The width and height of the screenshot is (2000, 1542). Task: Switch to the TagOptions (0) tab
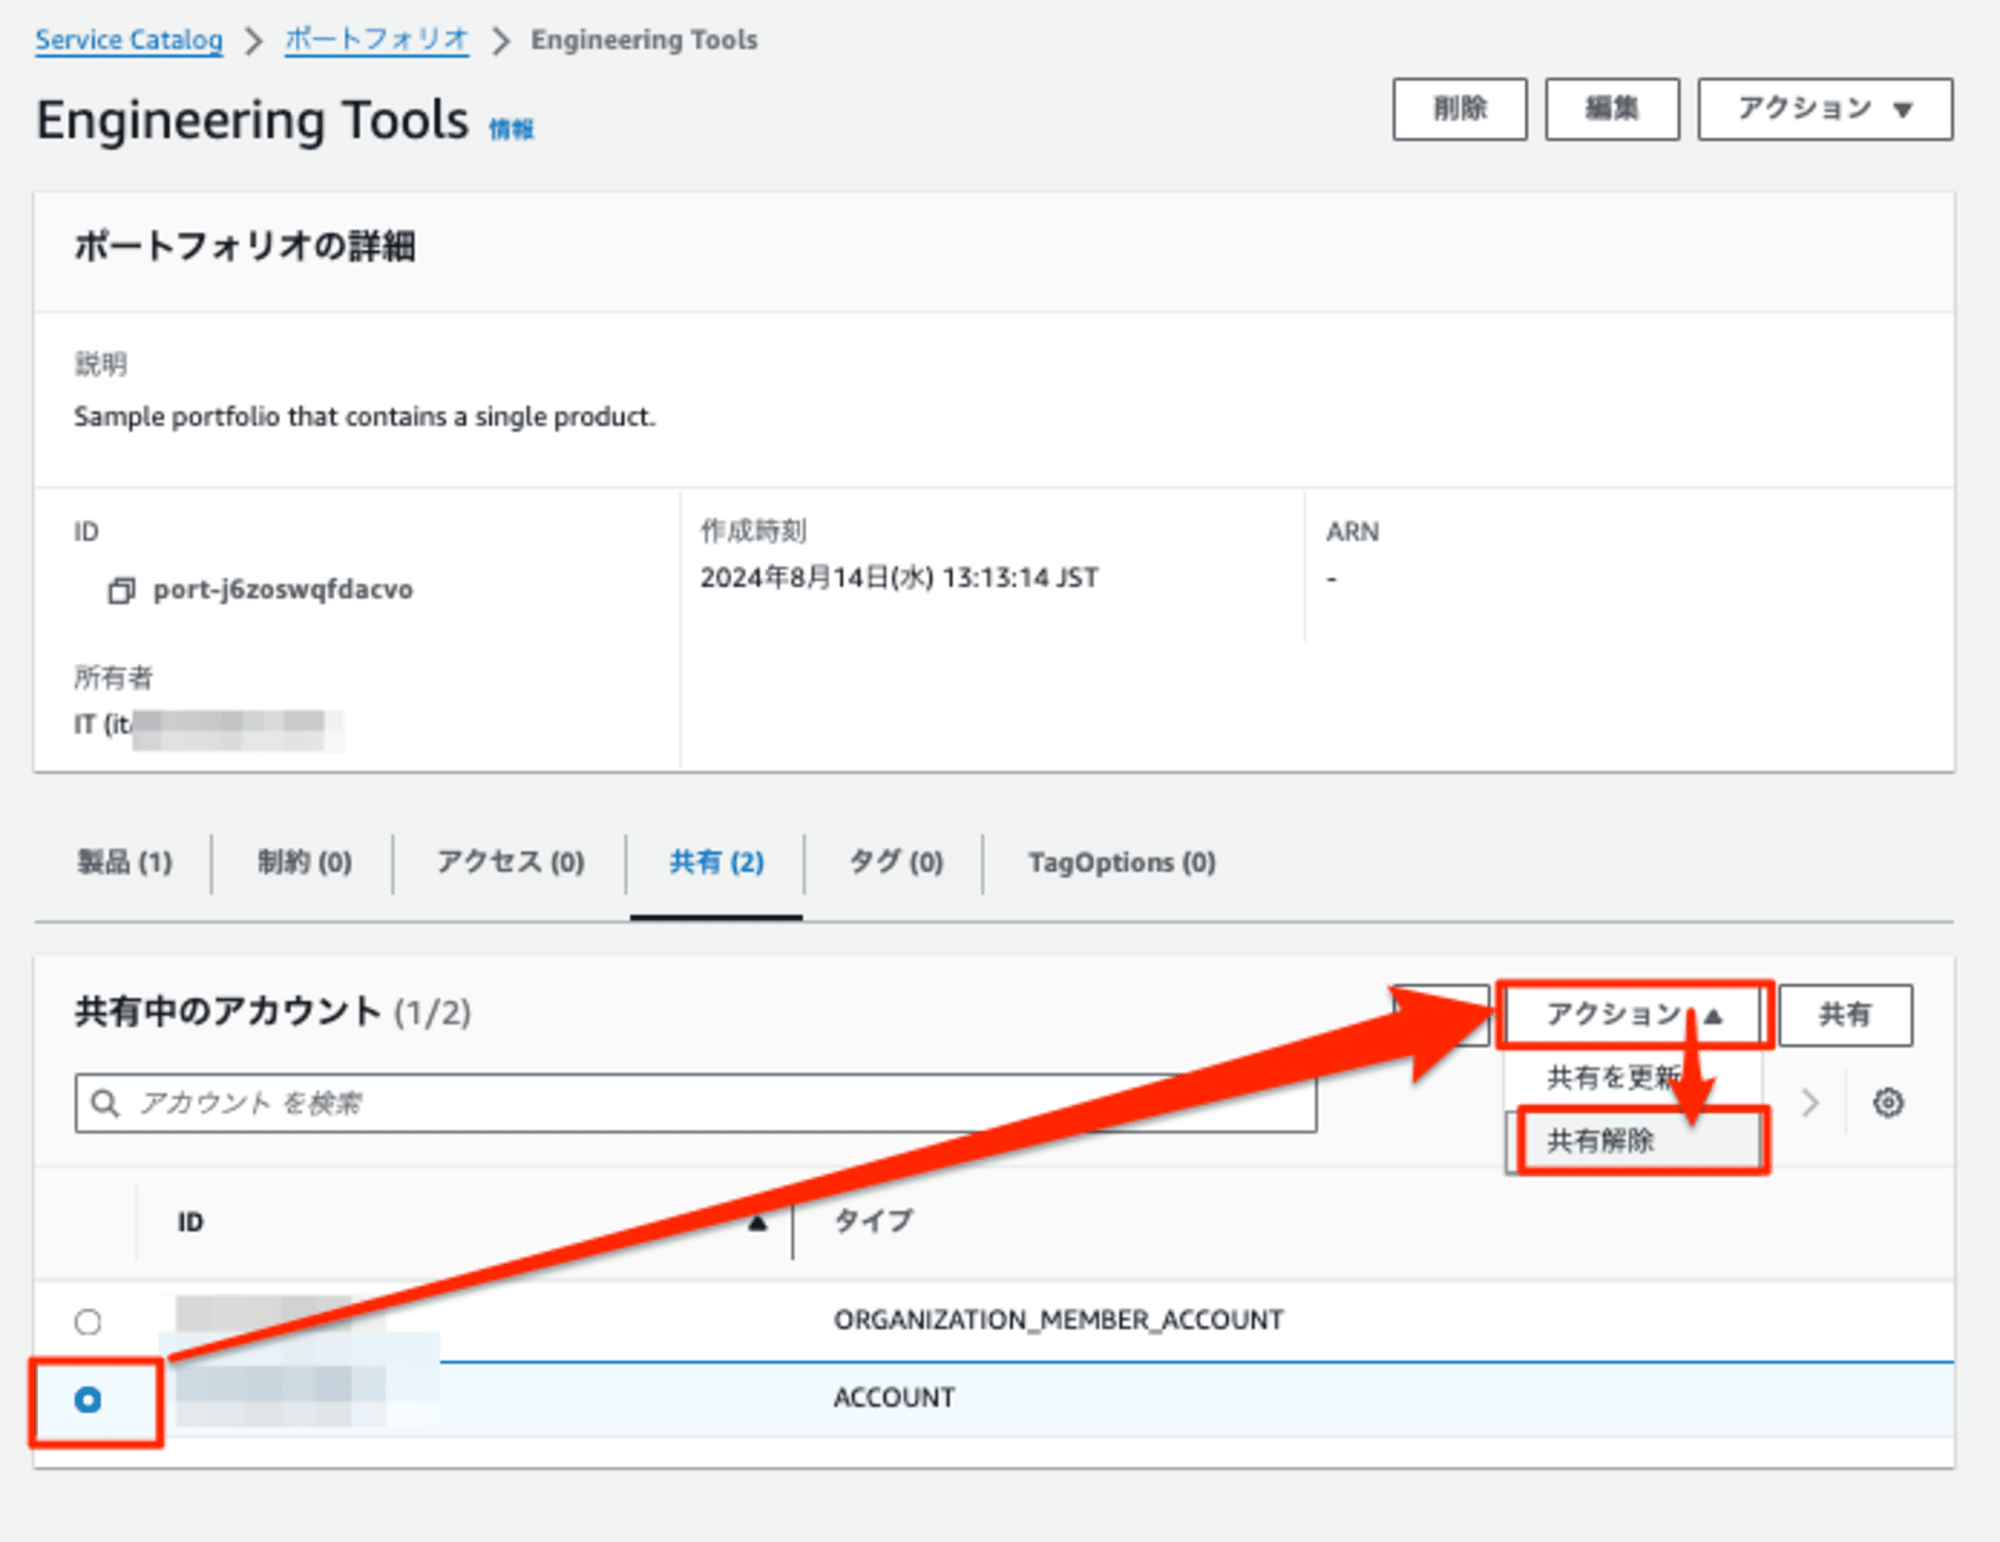pyautogui.click(x=1122, y=862)
